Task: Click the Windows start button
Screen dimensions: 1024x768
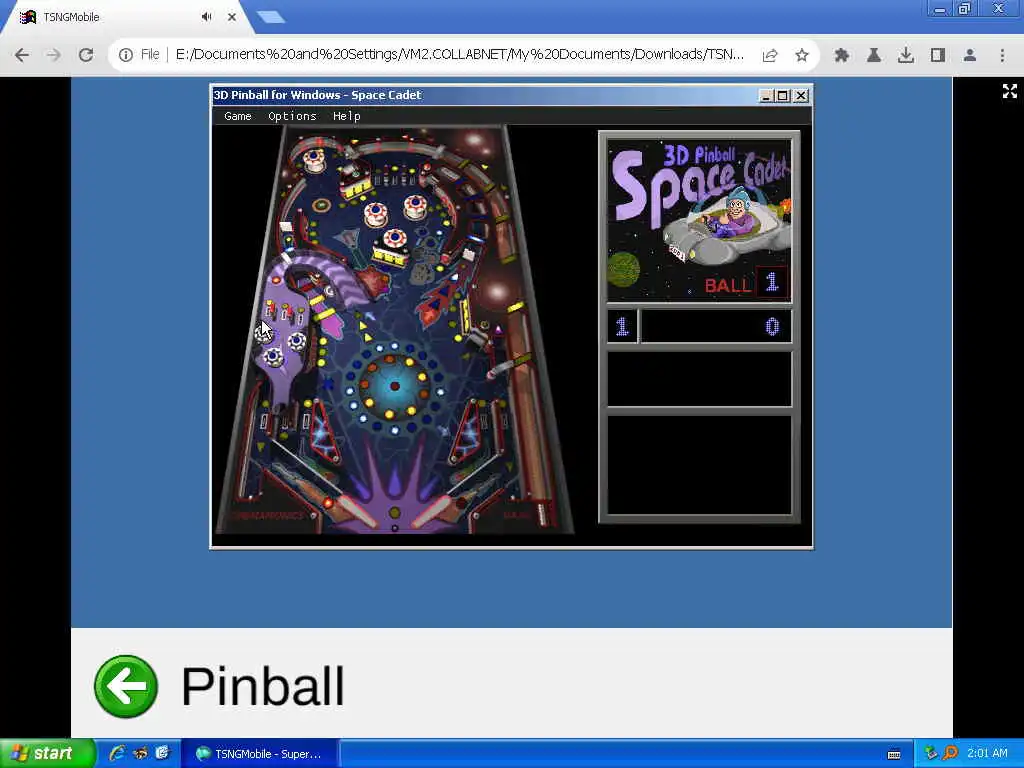Action: (x=47, y=754)
